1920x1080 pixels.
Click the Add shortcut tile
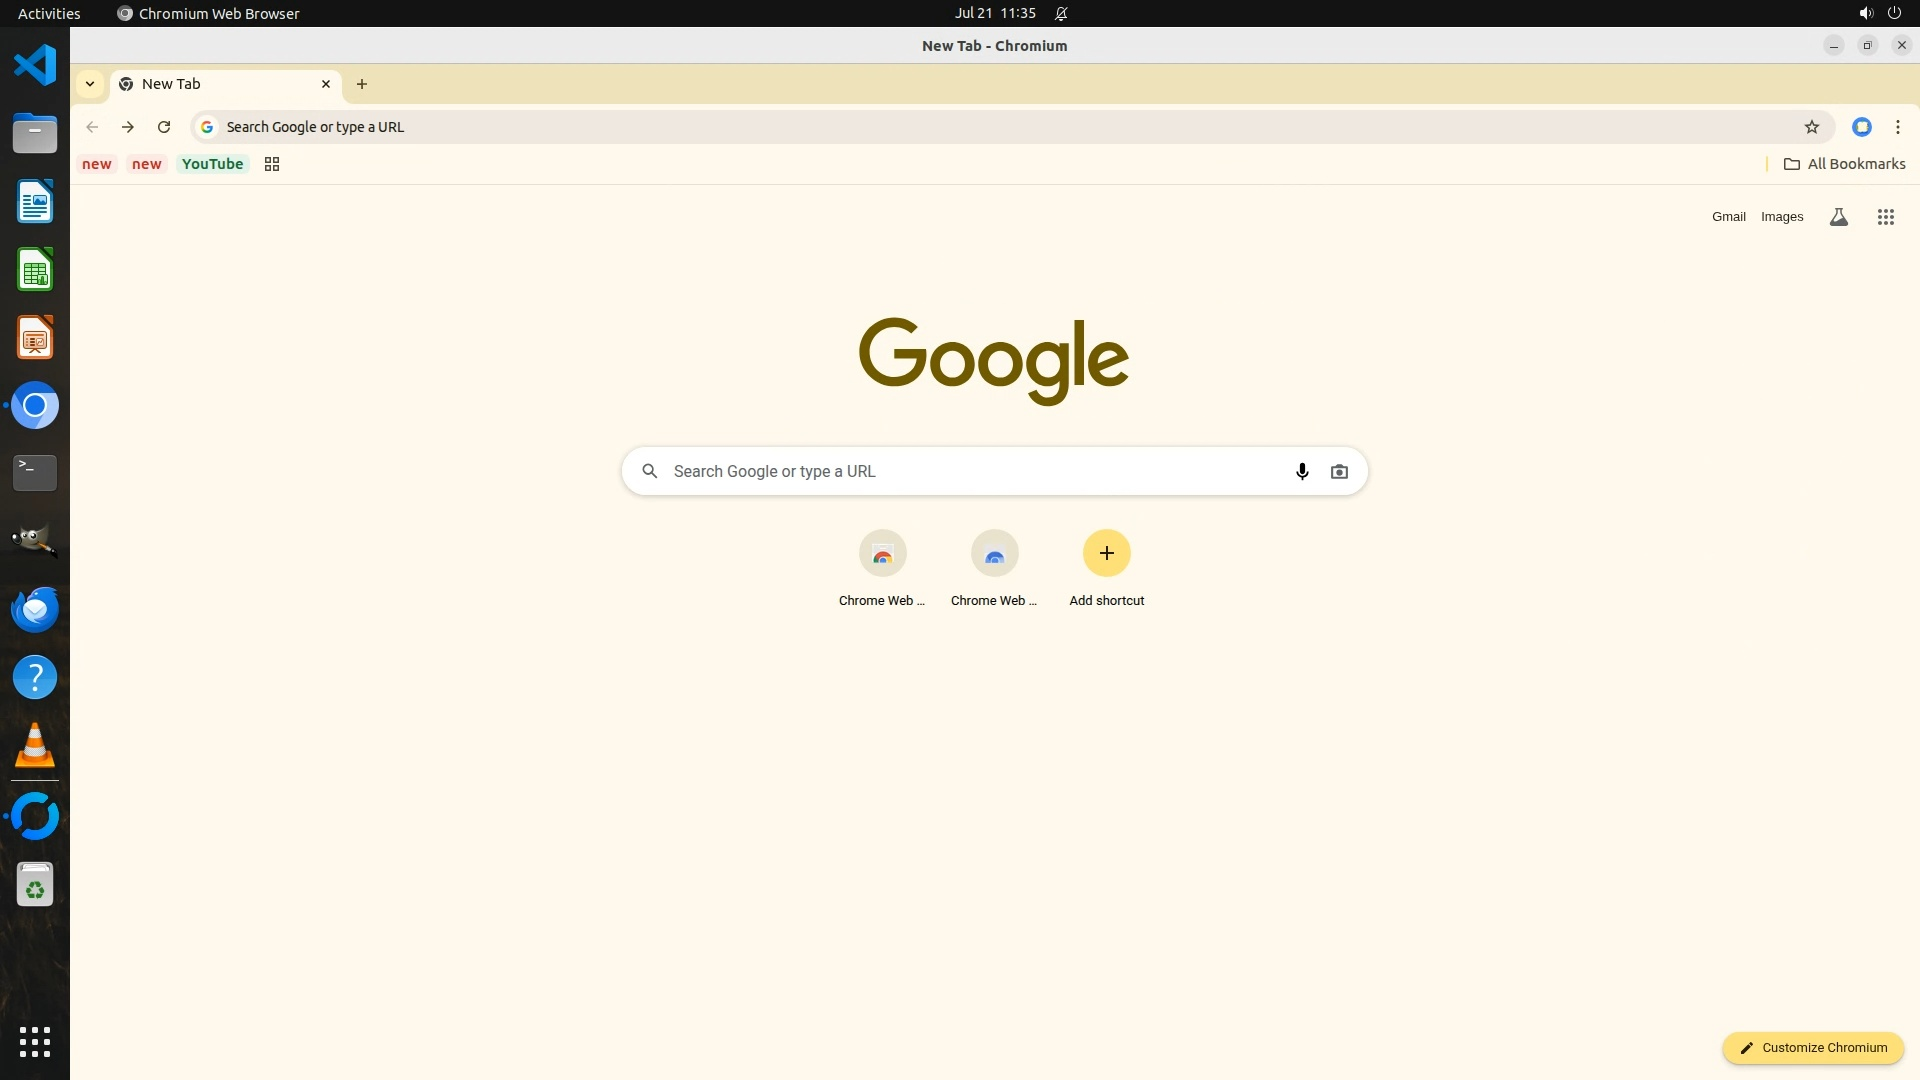coord(1106,567)
